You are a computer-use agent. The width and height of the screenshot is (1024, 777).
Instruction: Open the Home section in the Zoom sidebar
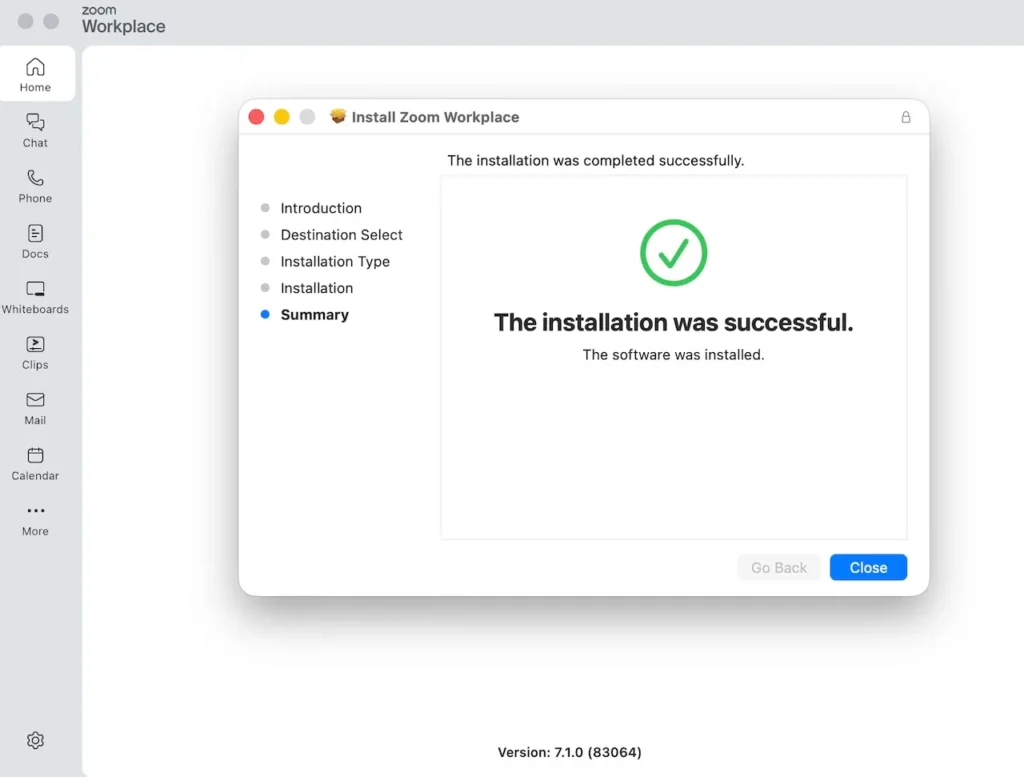(37, 74)
